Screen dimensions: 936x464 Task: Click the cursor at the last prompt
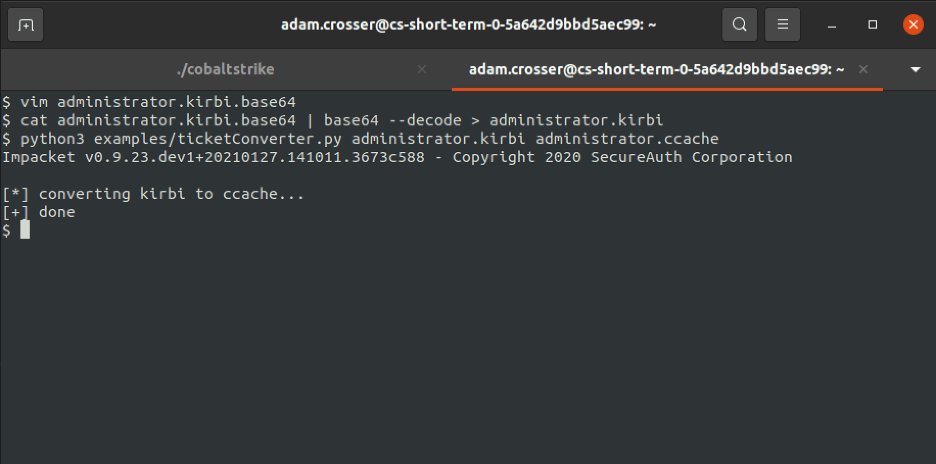pos(24,230)
